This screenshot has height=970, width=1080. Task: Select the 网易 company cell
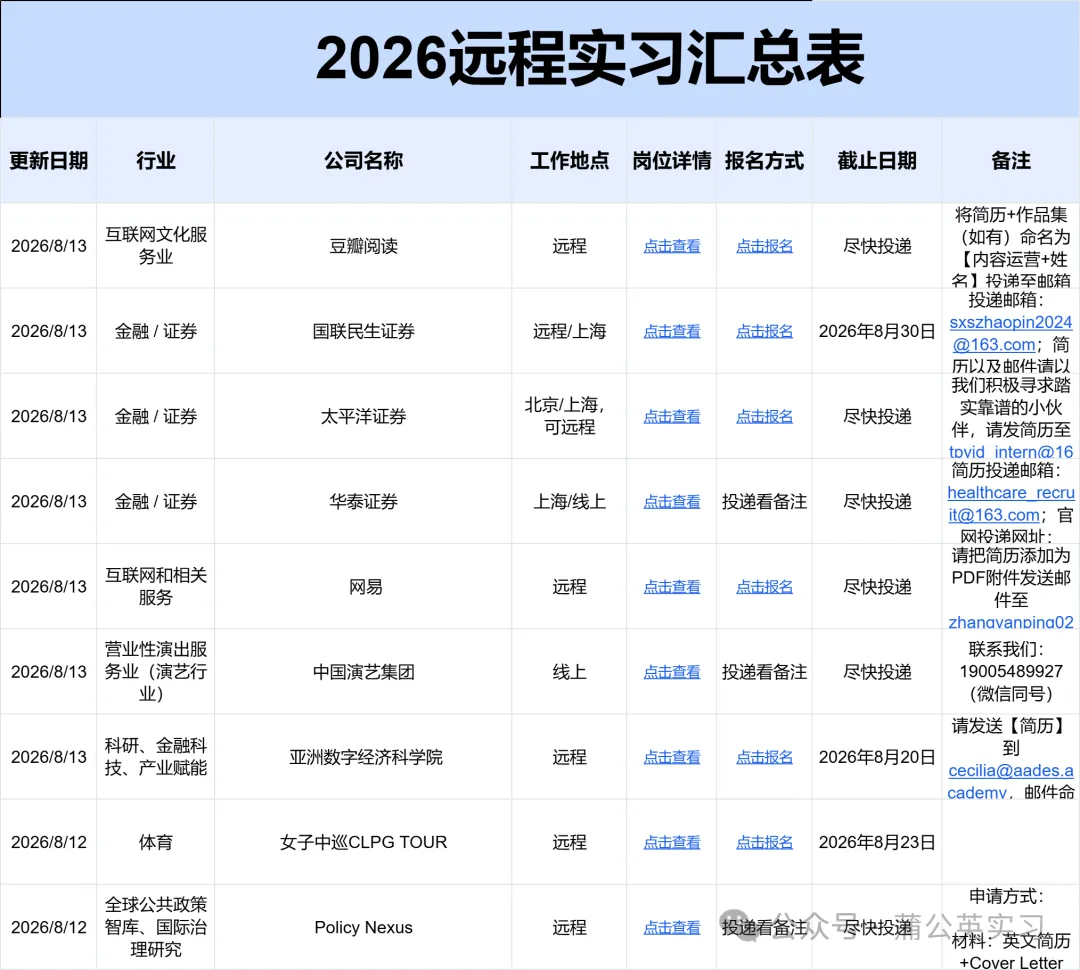[363, 587]
